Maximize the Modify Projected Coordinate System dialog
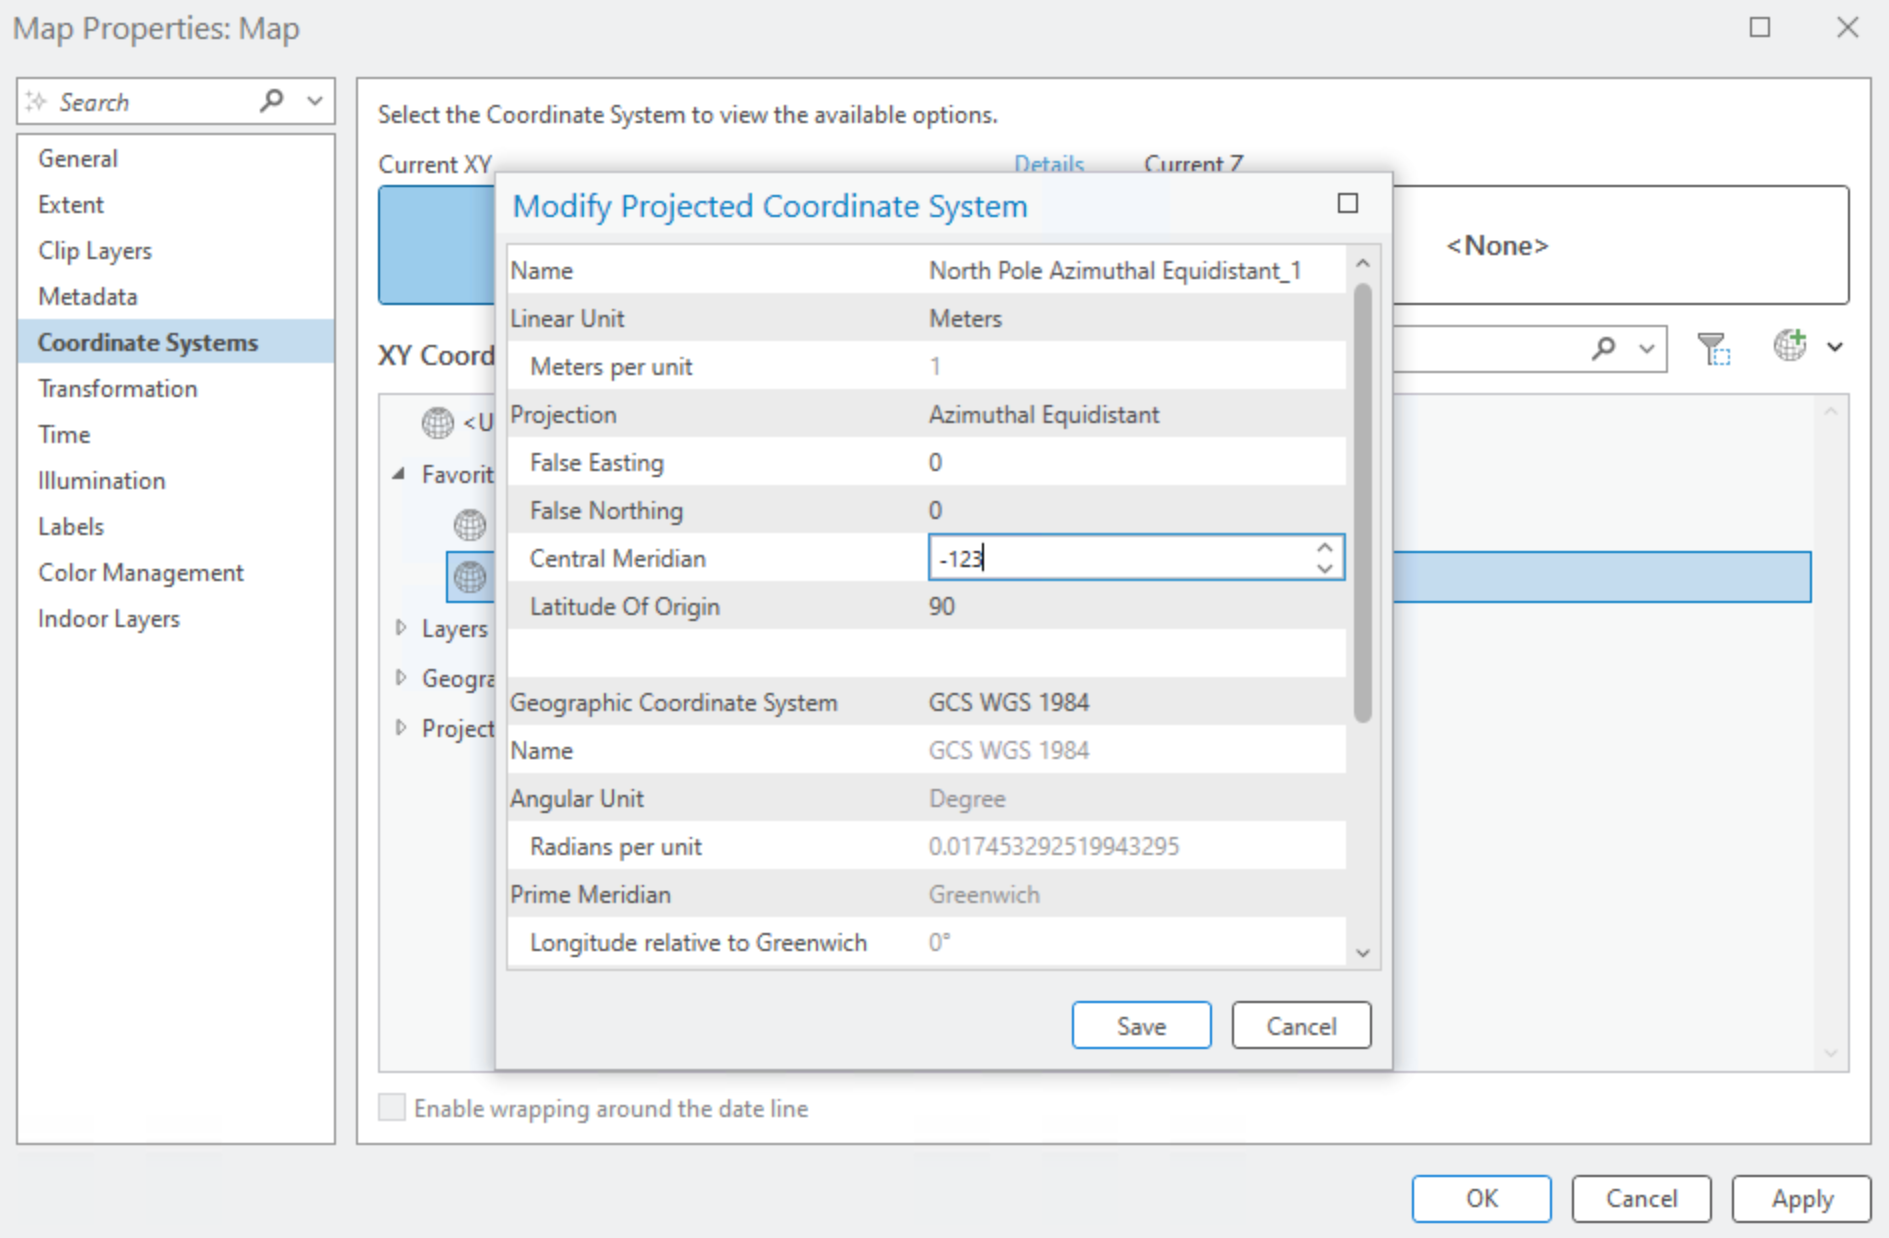The height and width of the screenshot is (1238, 1889). pyautogui.click(x=1348, y=204)
